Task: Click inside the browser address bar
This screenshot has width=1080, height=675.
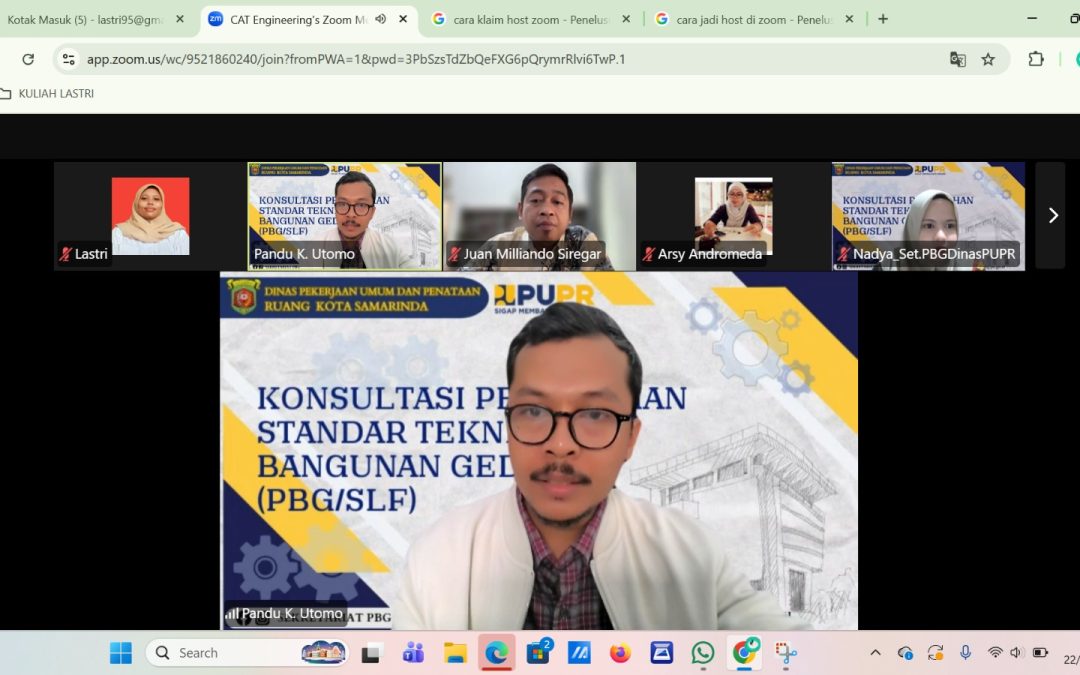Action: coord(400,60)
